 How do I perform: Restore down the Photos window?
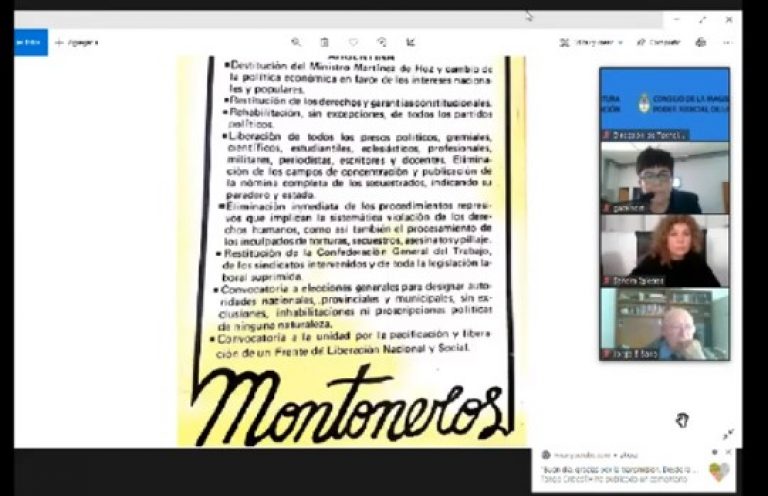pyautogui.click(x=703, y=20)
